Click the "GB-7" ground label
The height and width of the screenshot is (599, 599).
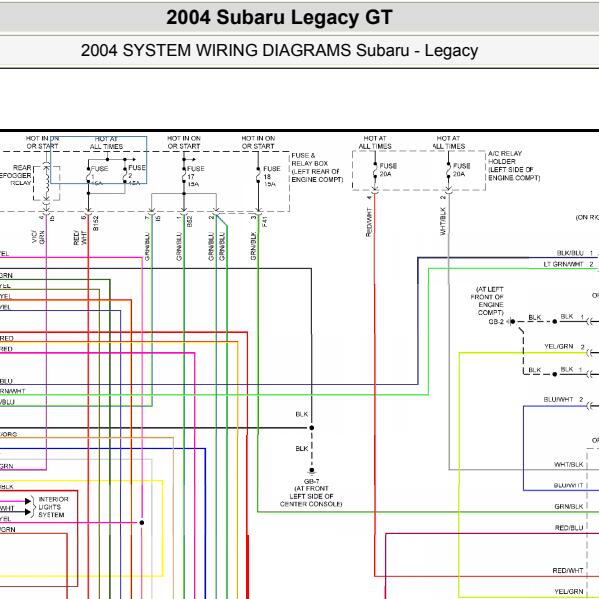[311, 481]
